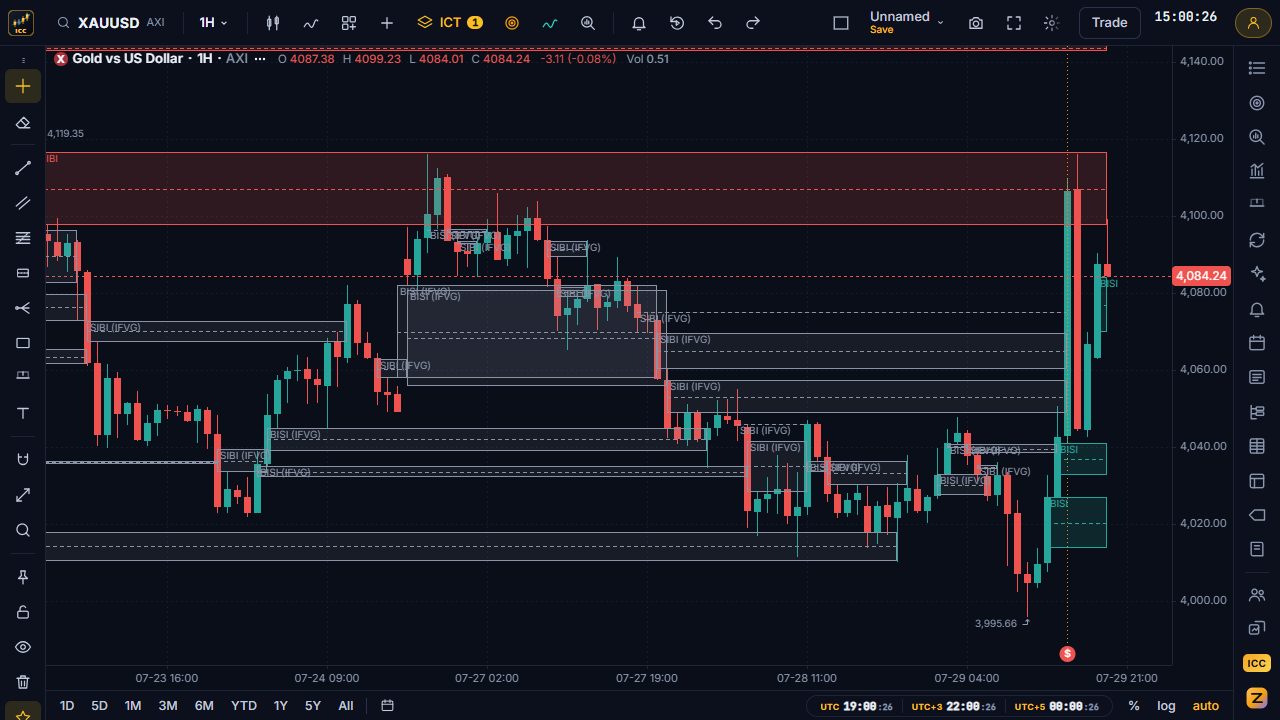Image resolution: width=1280 pixels, height=720 pixels.
Task: Set range to 1M
Action: 133,705
